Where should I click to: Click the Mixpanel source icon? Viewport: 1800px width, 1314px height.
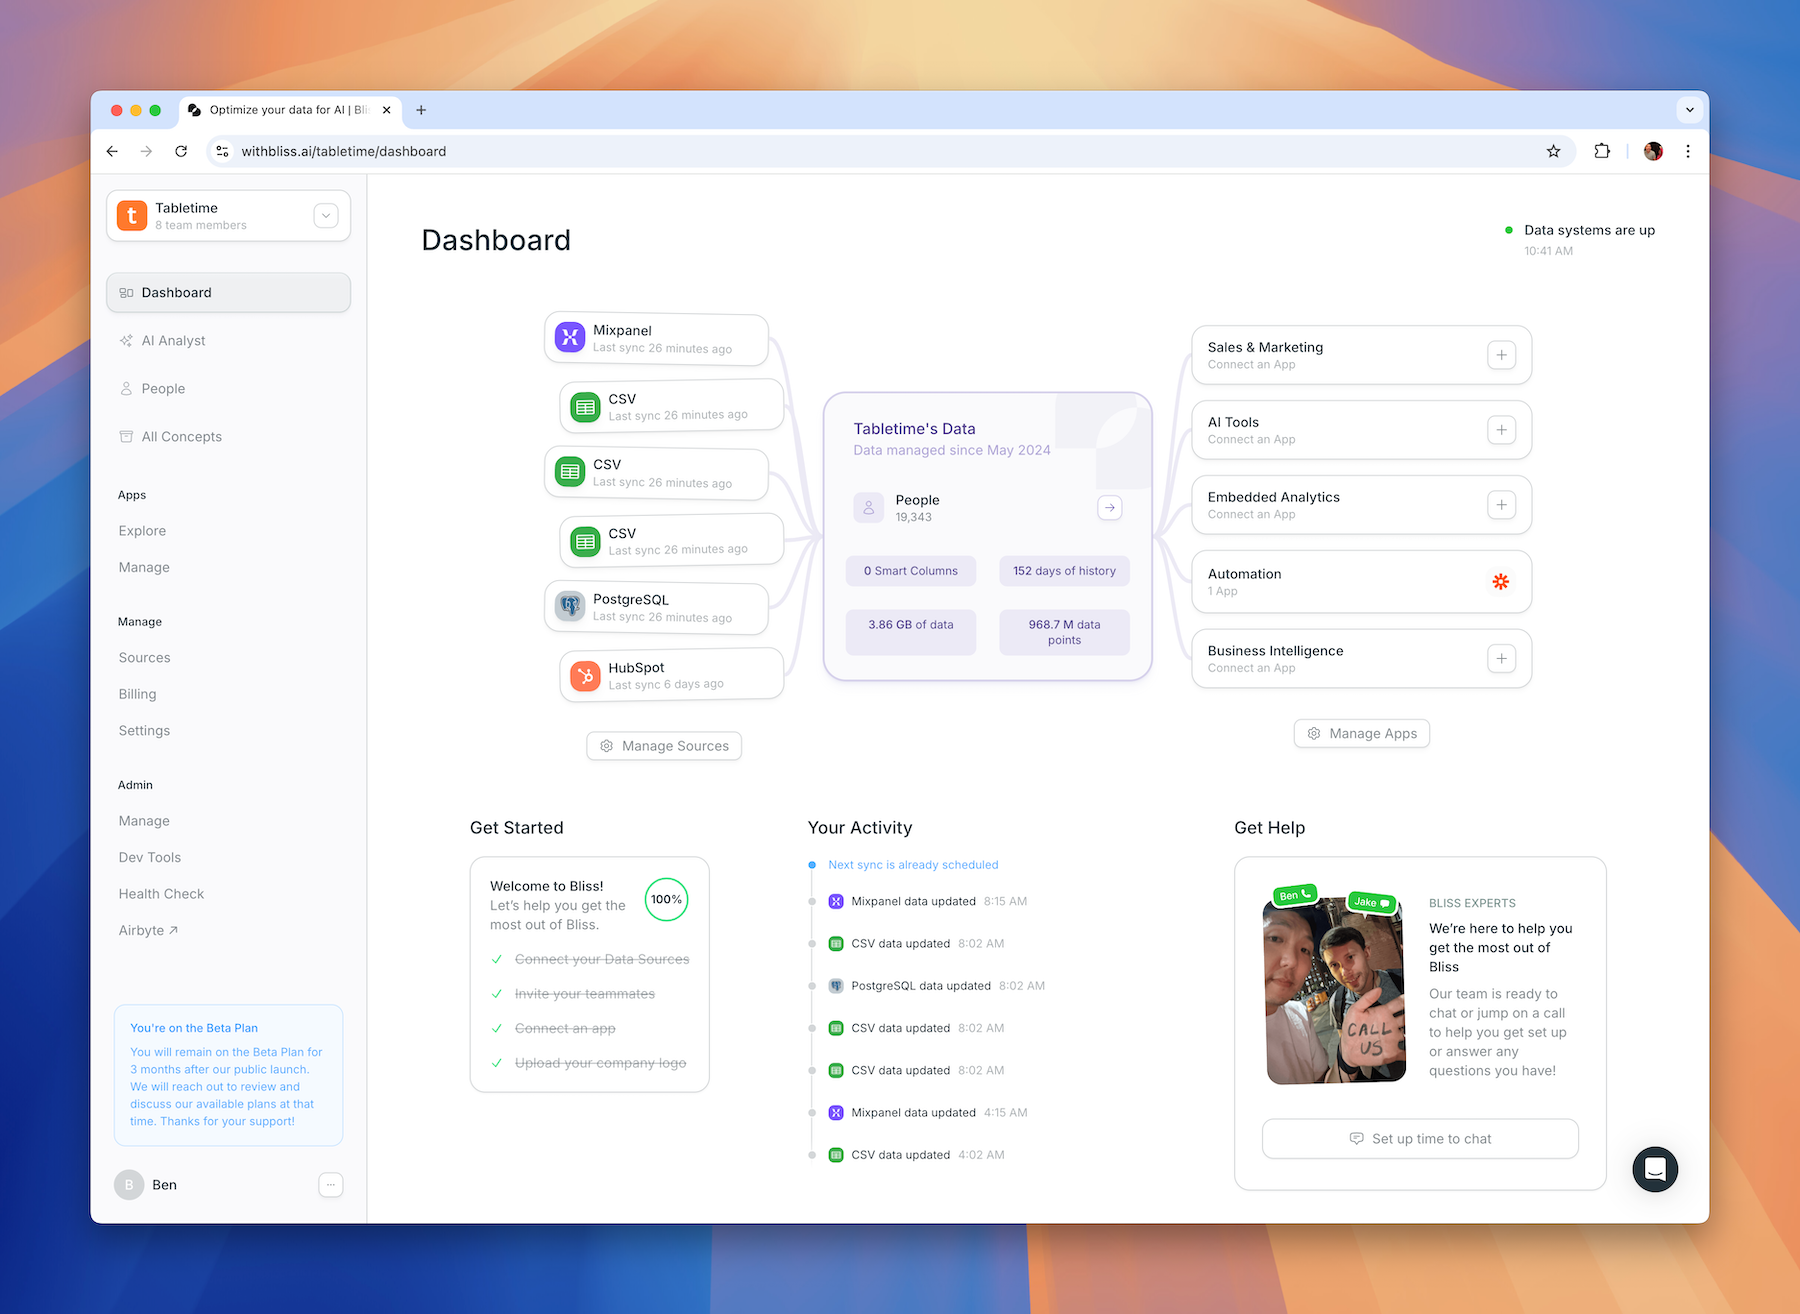[x=570, y=337]
